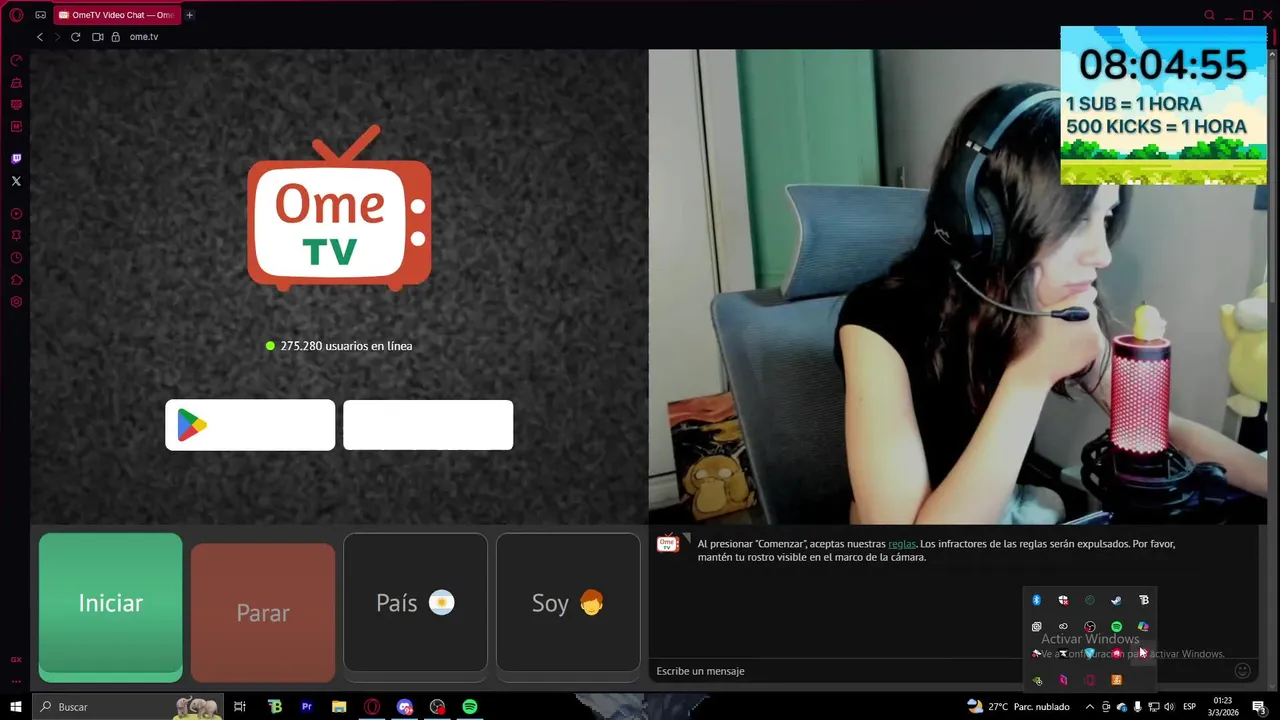Click the OmeTV logo image

tap(339, 208)
